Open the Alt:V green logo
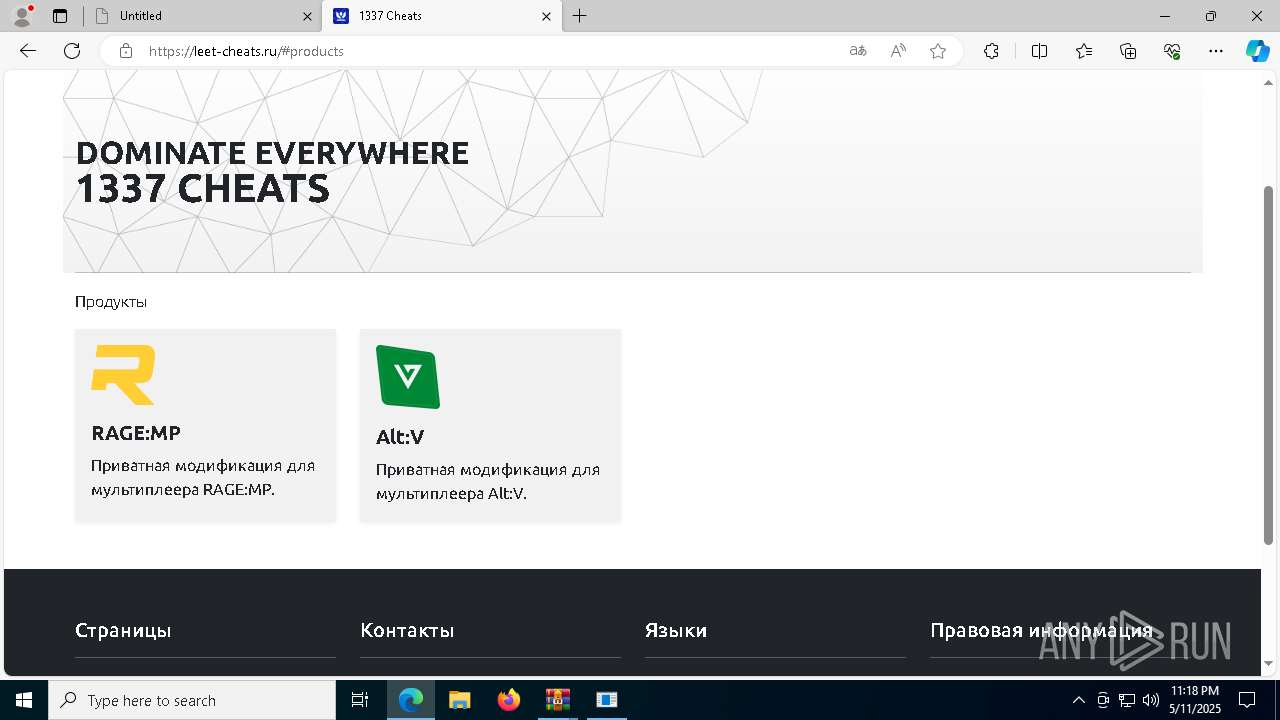 [x=408, y=377]
